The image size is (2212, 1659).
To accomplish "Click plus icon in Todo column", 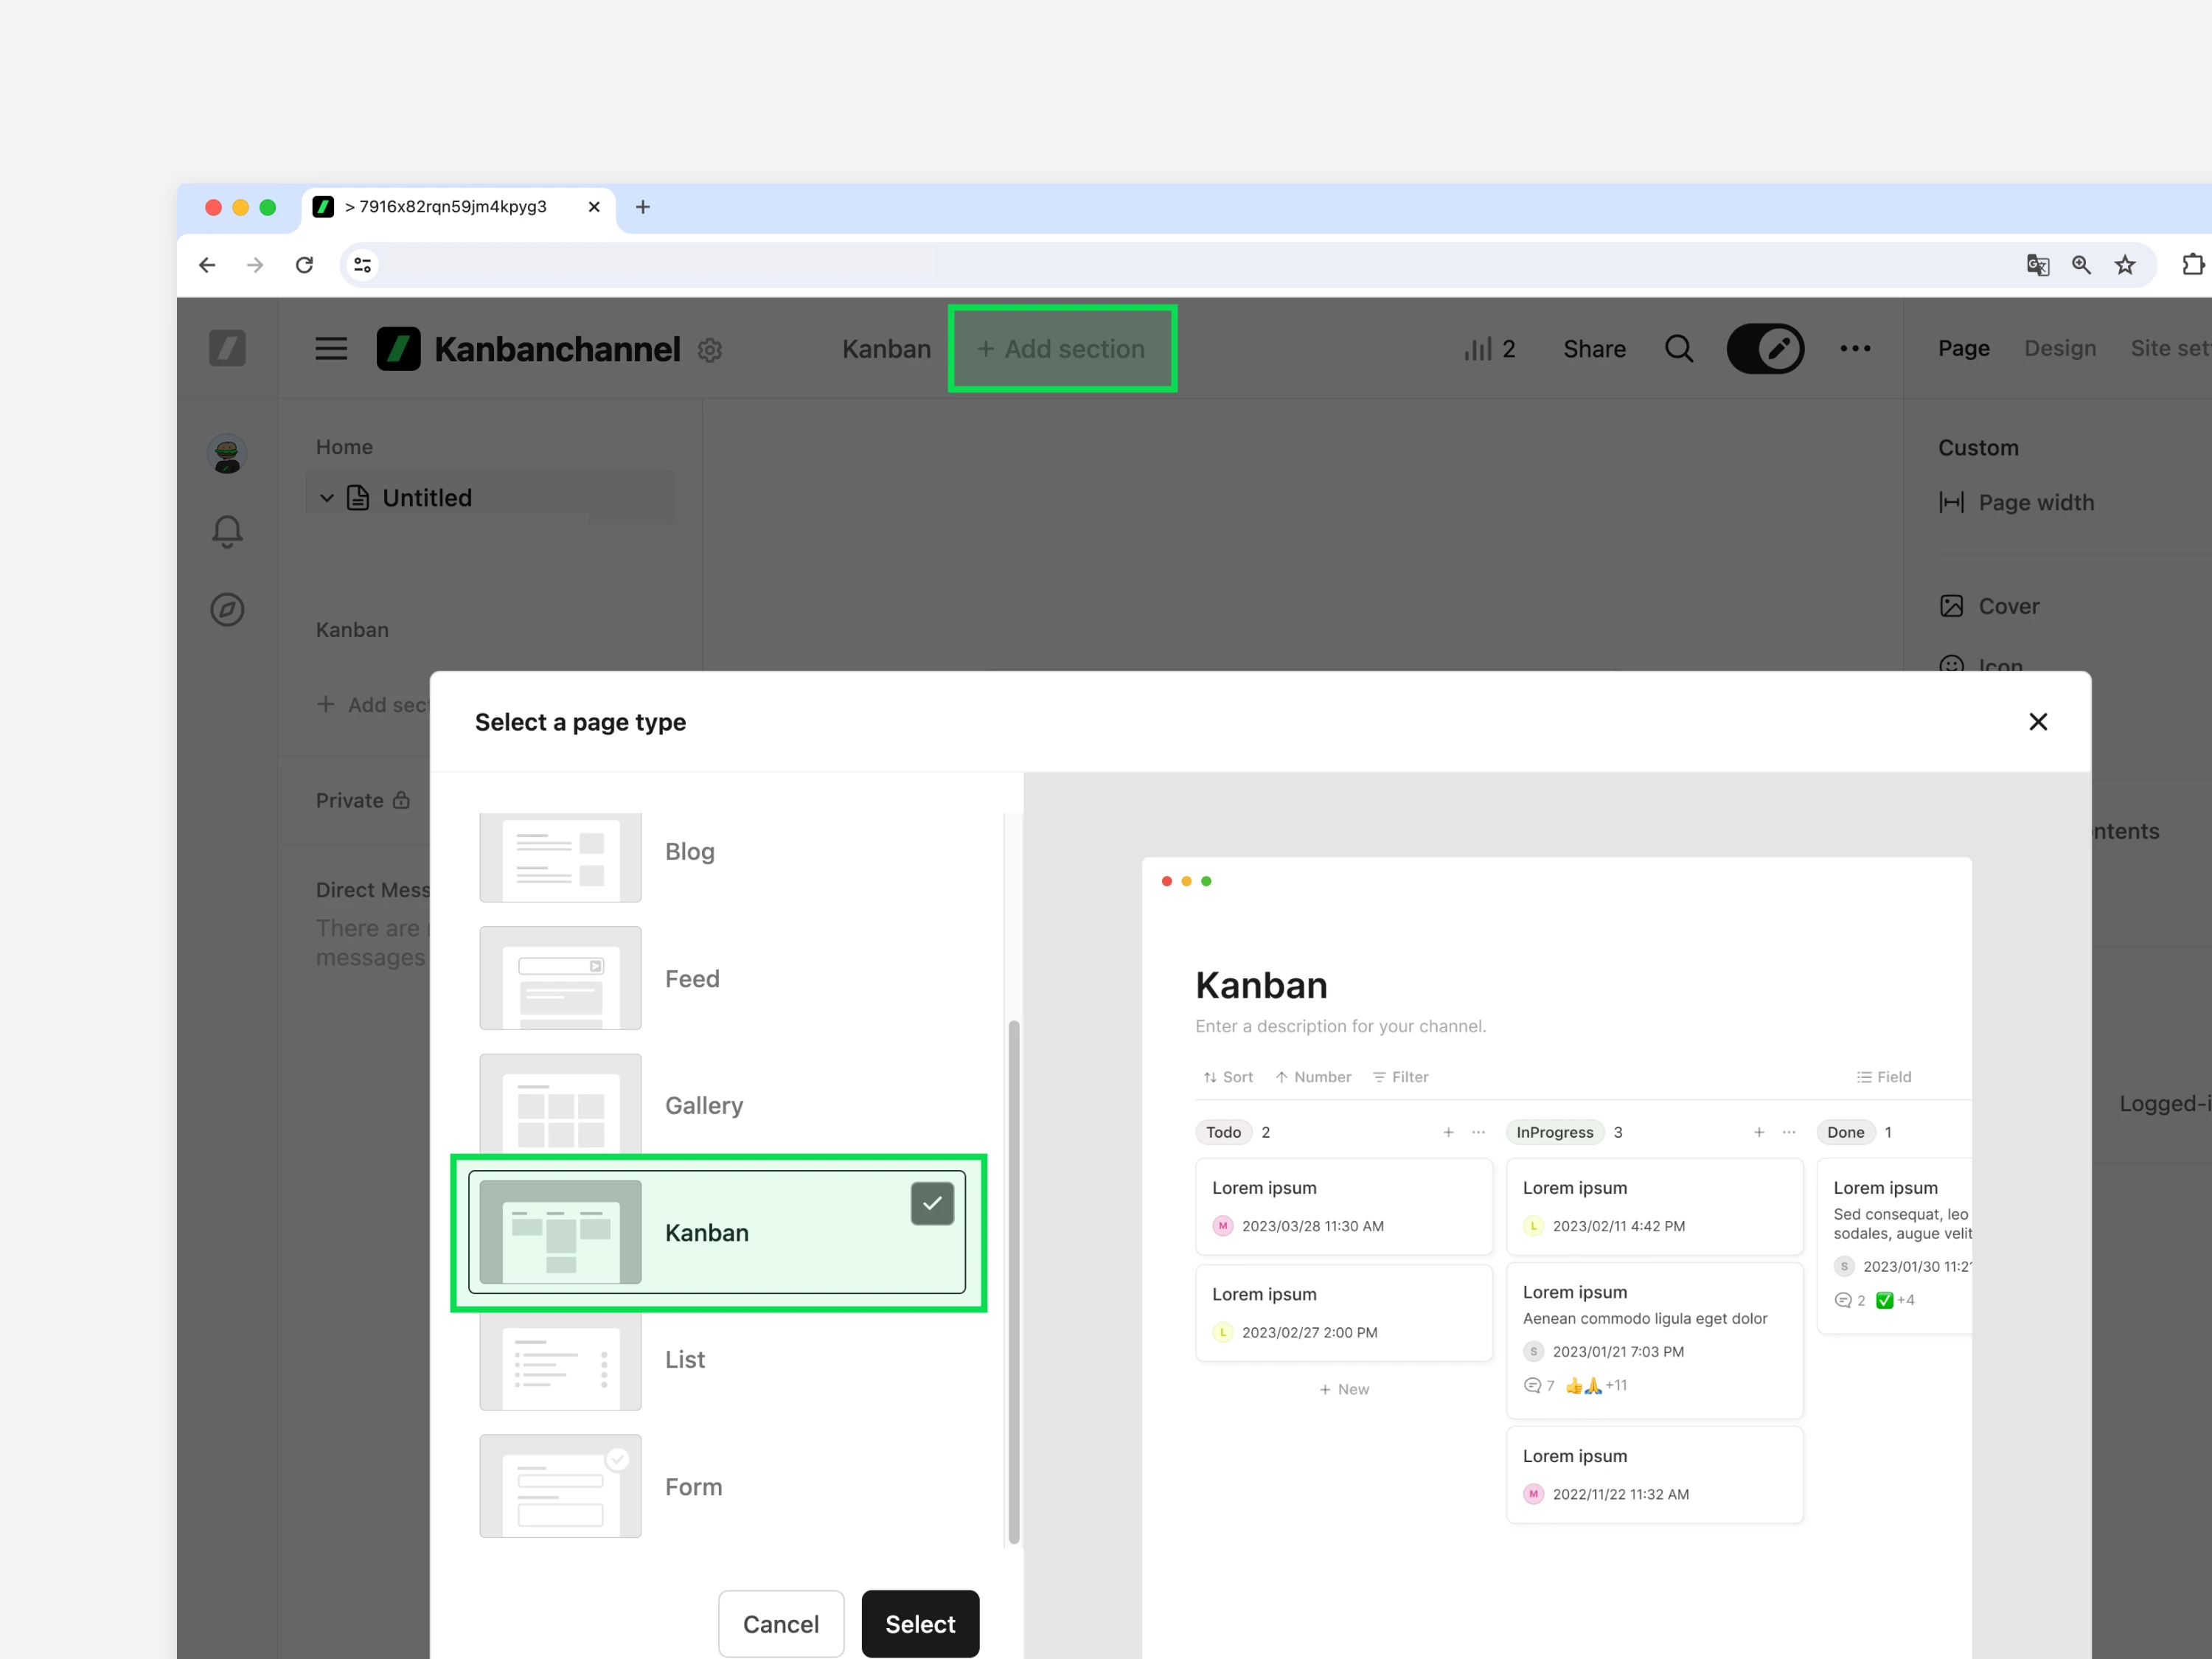I will point(1448,1132).
